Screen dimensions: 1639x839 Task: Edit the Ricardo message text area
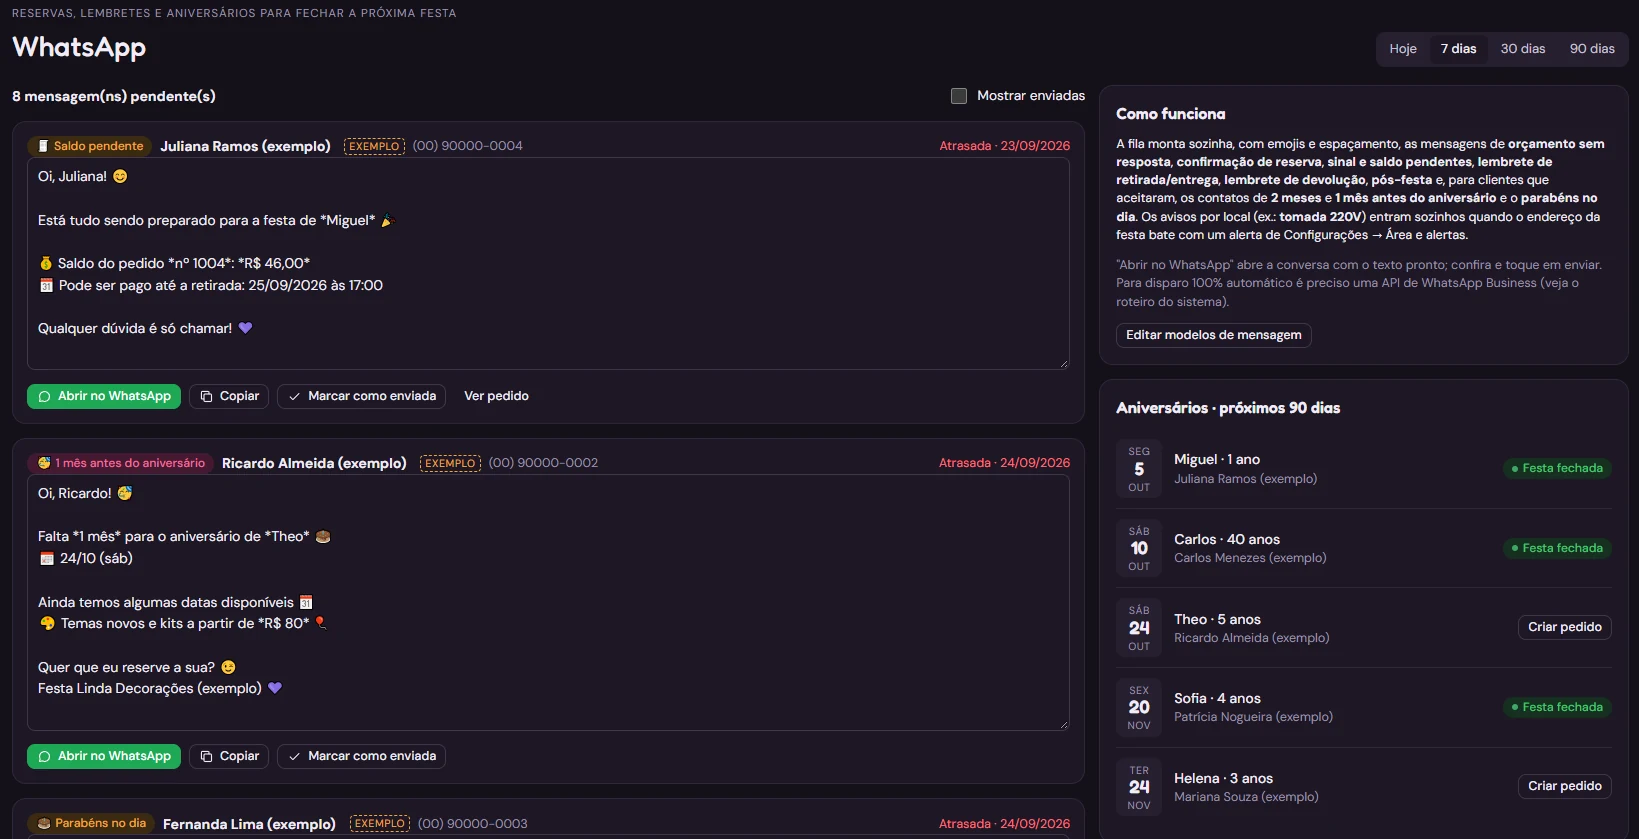(548, 602)
